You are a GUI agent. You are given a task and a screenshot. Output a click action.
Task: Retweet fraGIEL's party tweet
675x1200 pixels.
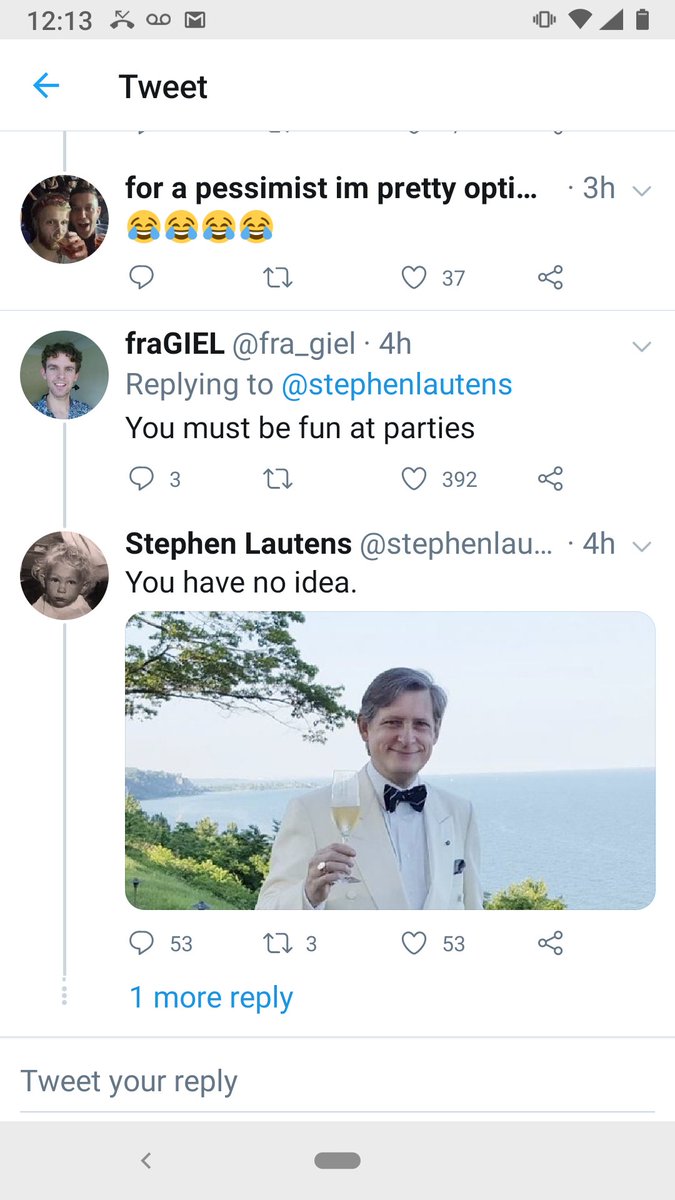278,479
